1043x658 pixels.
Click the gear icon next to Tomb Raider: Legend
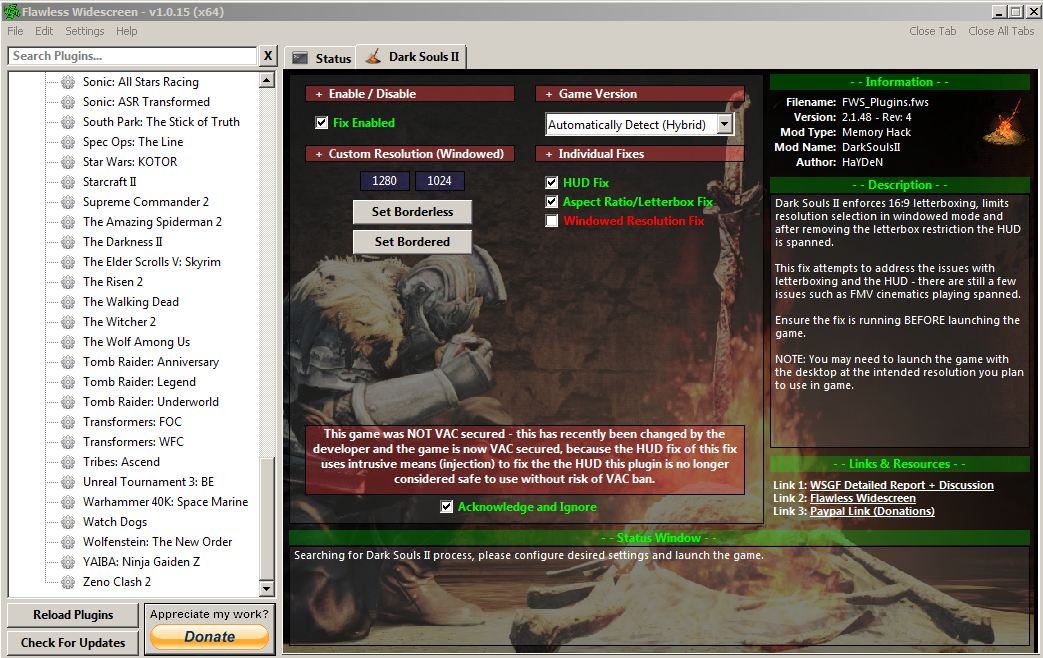[x=68, y=383]
